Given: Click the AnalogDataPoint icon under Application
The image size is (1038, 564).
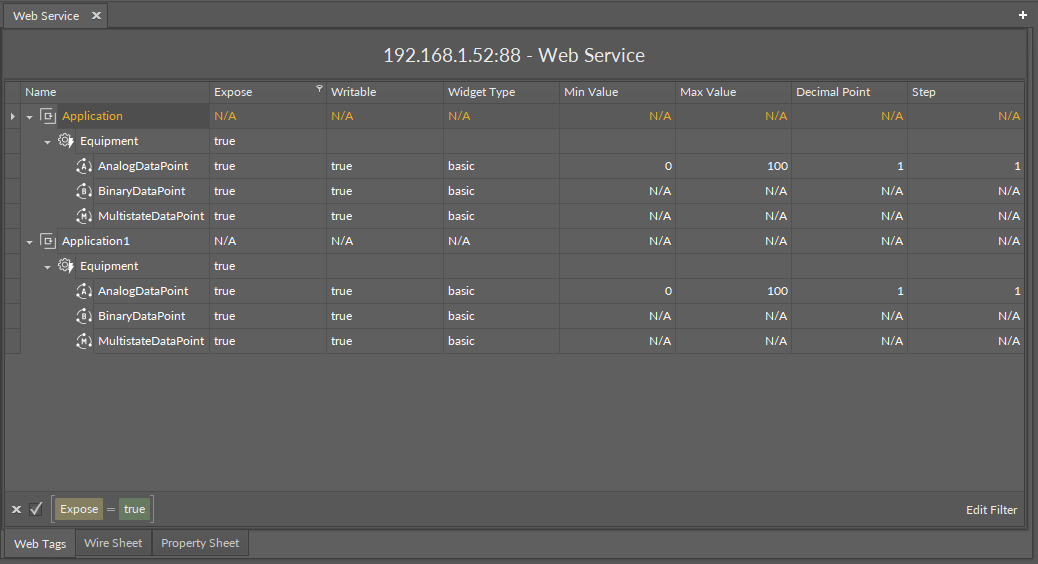Looking at the screenshot, I should pos(84,166).
